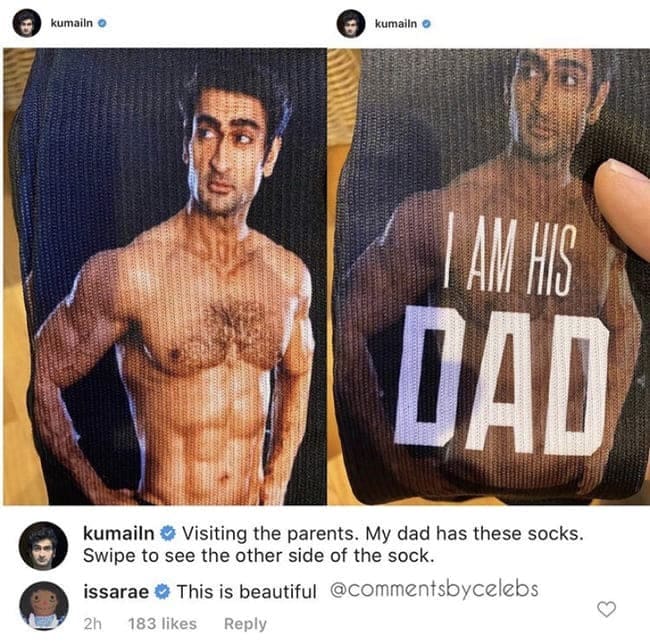Click the 2h timestamp on the comment

pyautogui.click(x=92, y=624)
